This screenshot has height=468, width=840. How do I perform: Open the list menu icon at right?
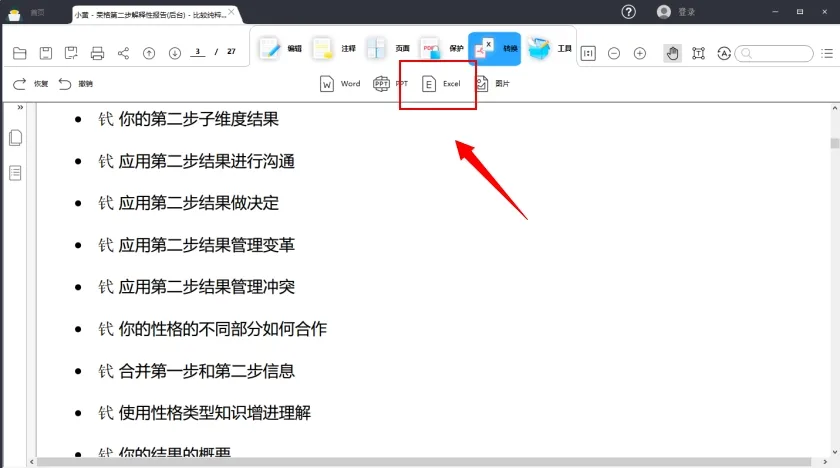[827, 53]
